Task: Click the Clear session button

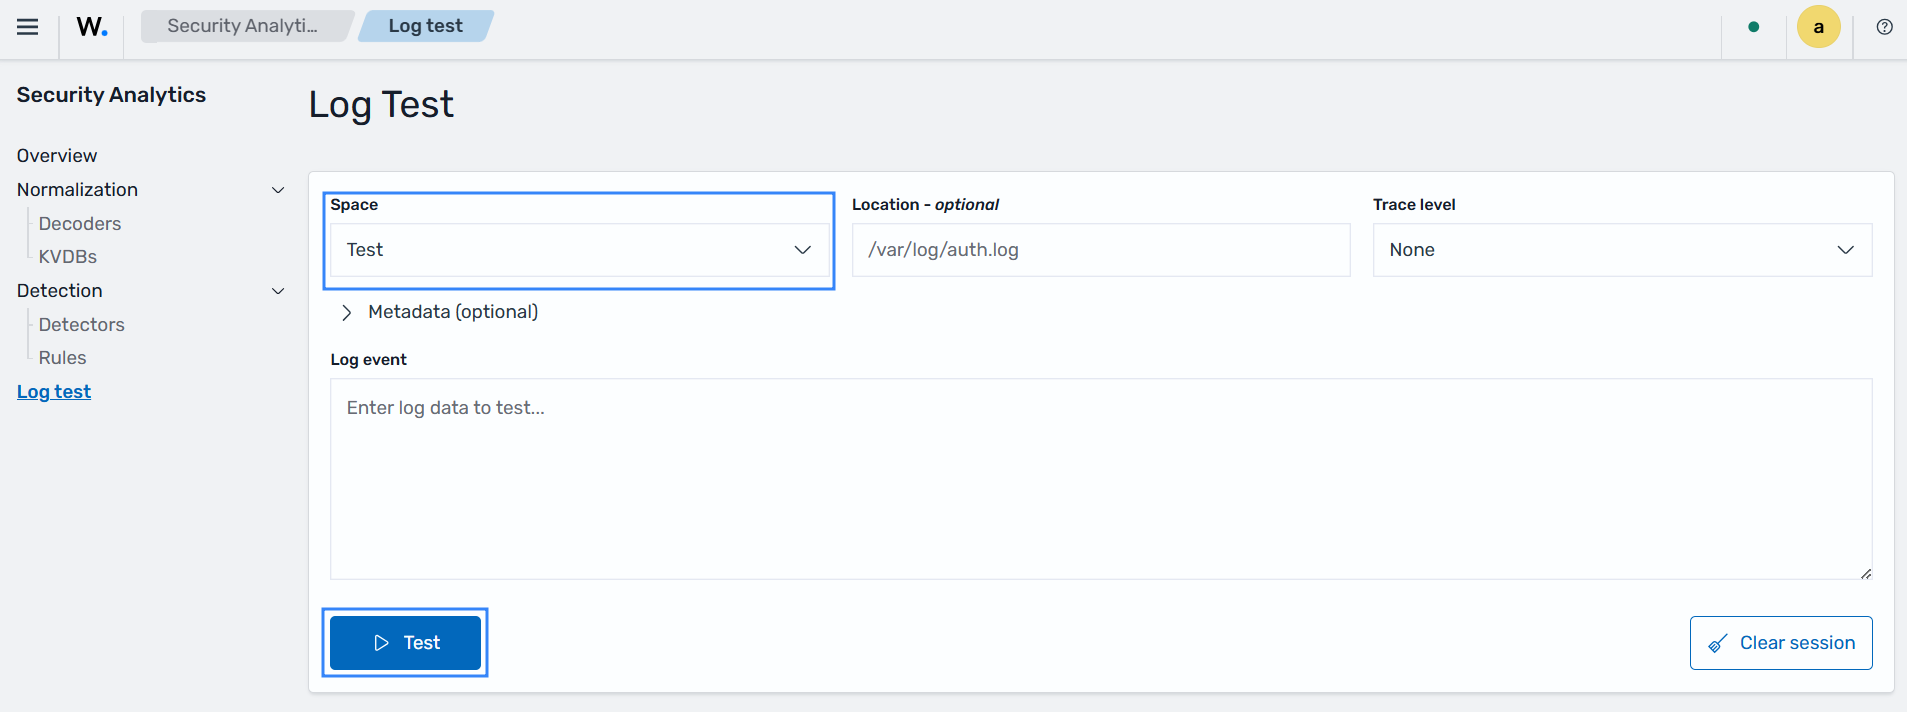Action: (1781, 643)
